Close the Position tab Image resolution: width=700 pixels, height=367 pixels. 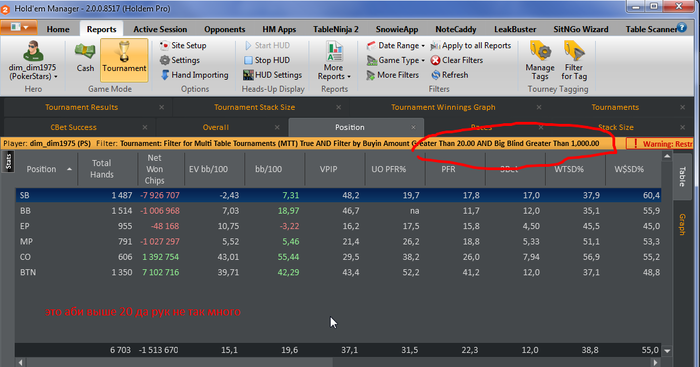pyautogui.click(x=413, y=127)
